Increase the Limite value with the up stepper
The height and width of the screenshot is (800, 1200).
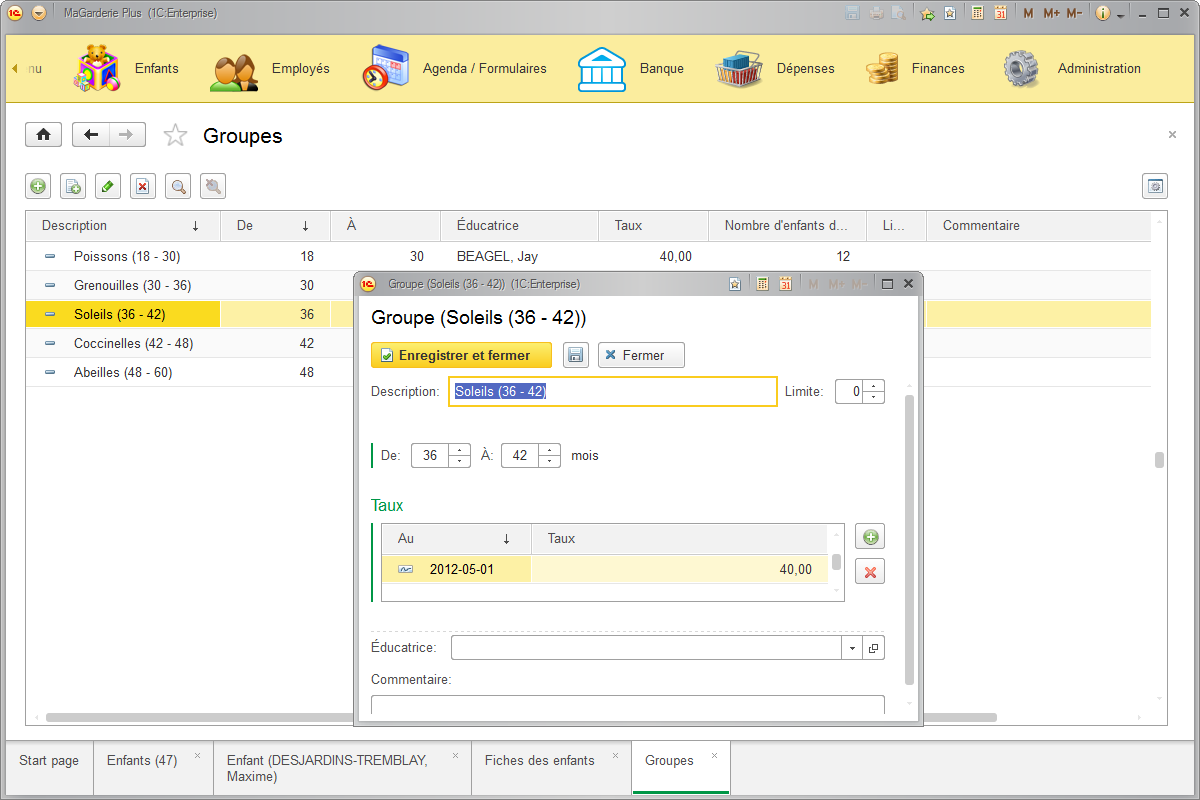tap(875, 386)
